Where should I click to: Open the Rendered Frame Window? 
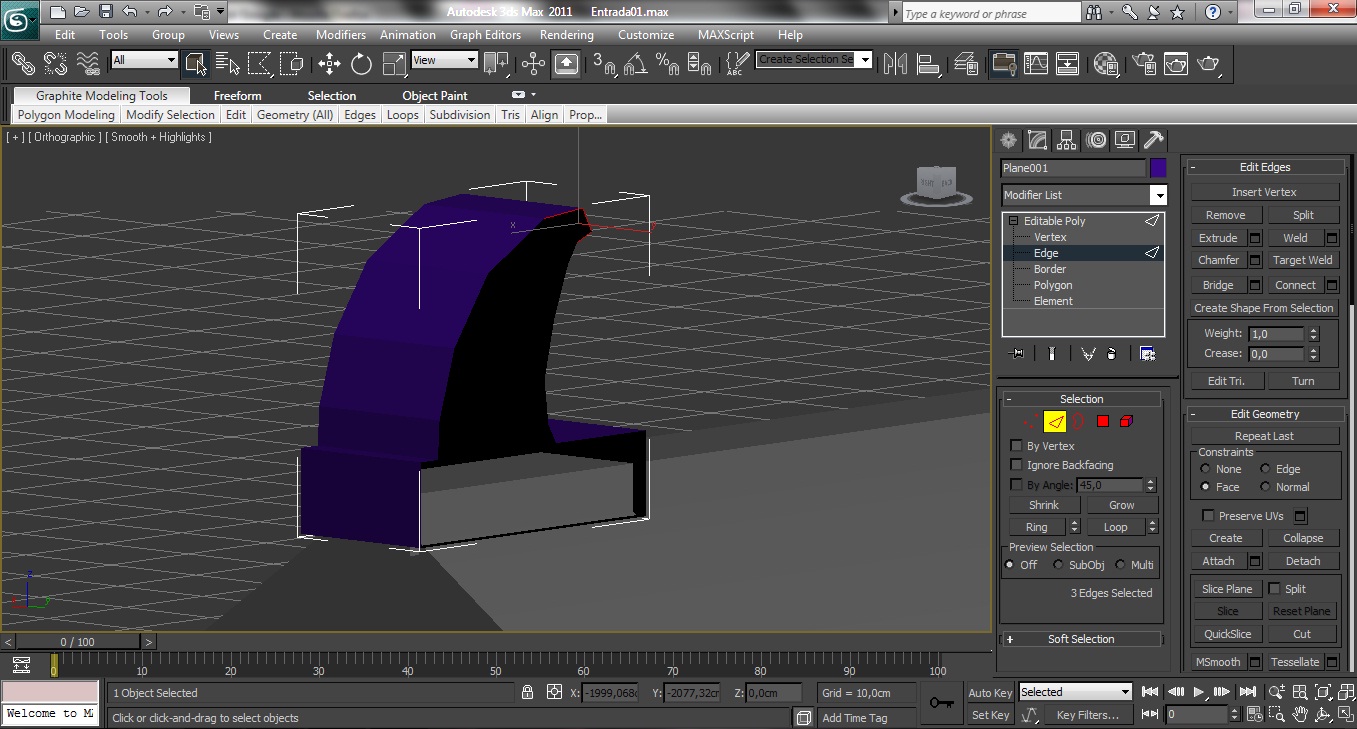coord(1176,64)
